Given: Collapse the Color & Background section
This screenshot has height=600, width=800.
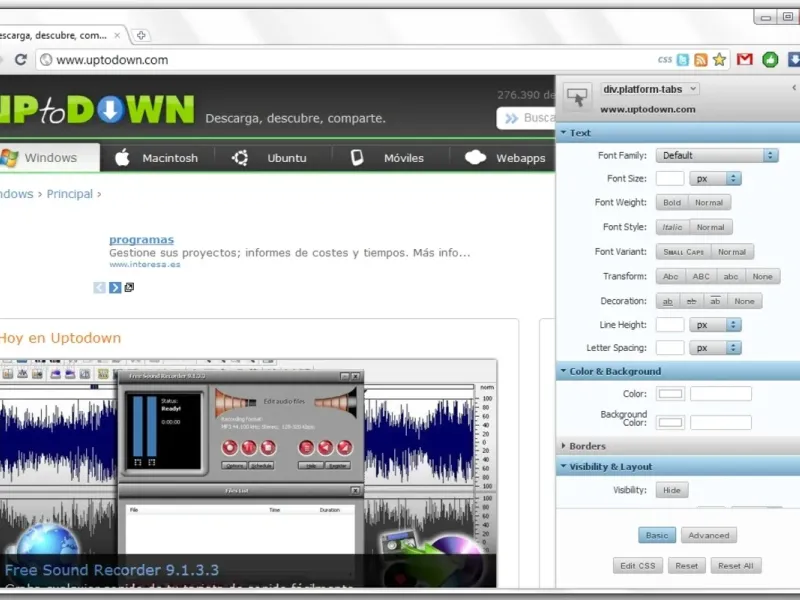Looking at the screenshot, I should coord(678,371).
